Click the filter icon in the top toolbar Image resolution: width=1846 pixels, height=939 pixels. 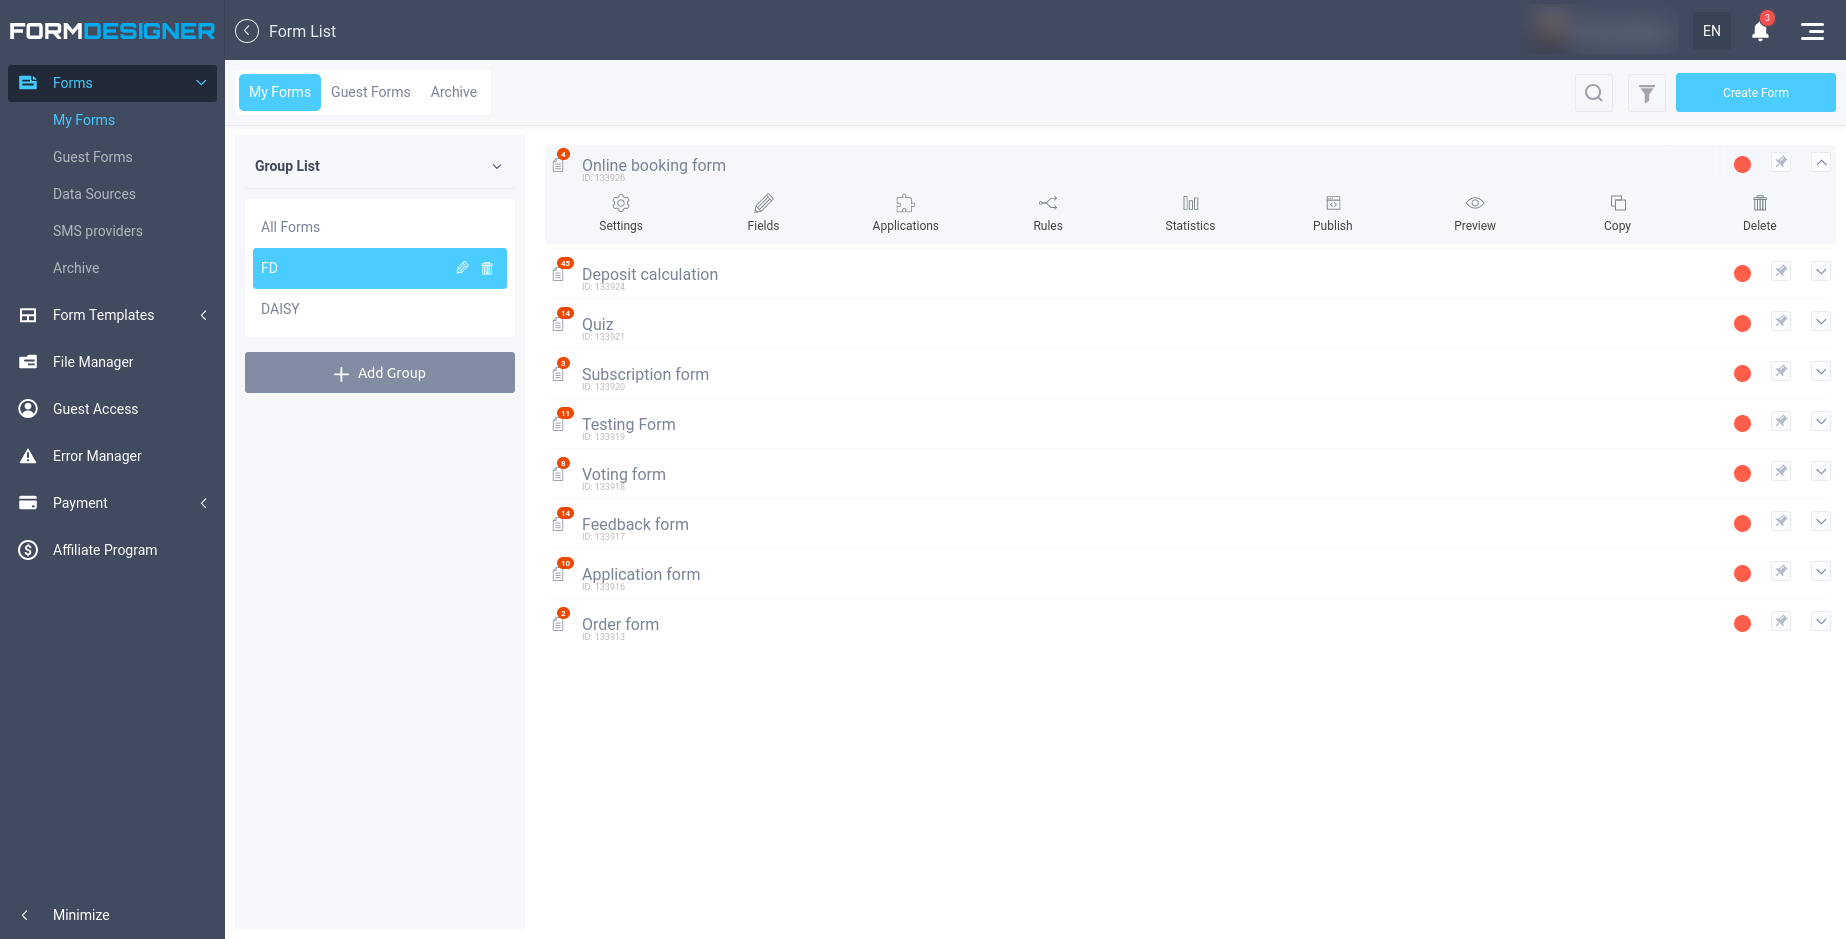point(1646,92)
